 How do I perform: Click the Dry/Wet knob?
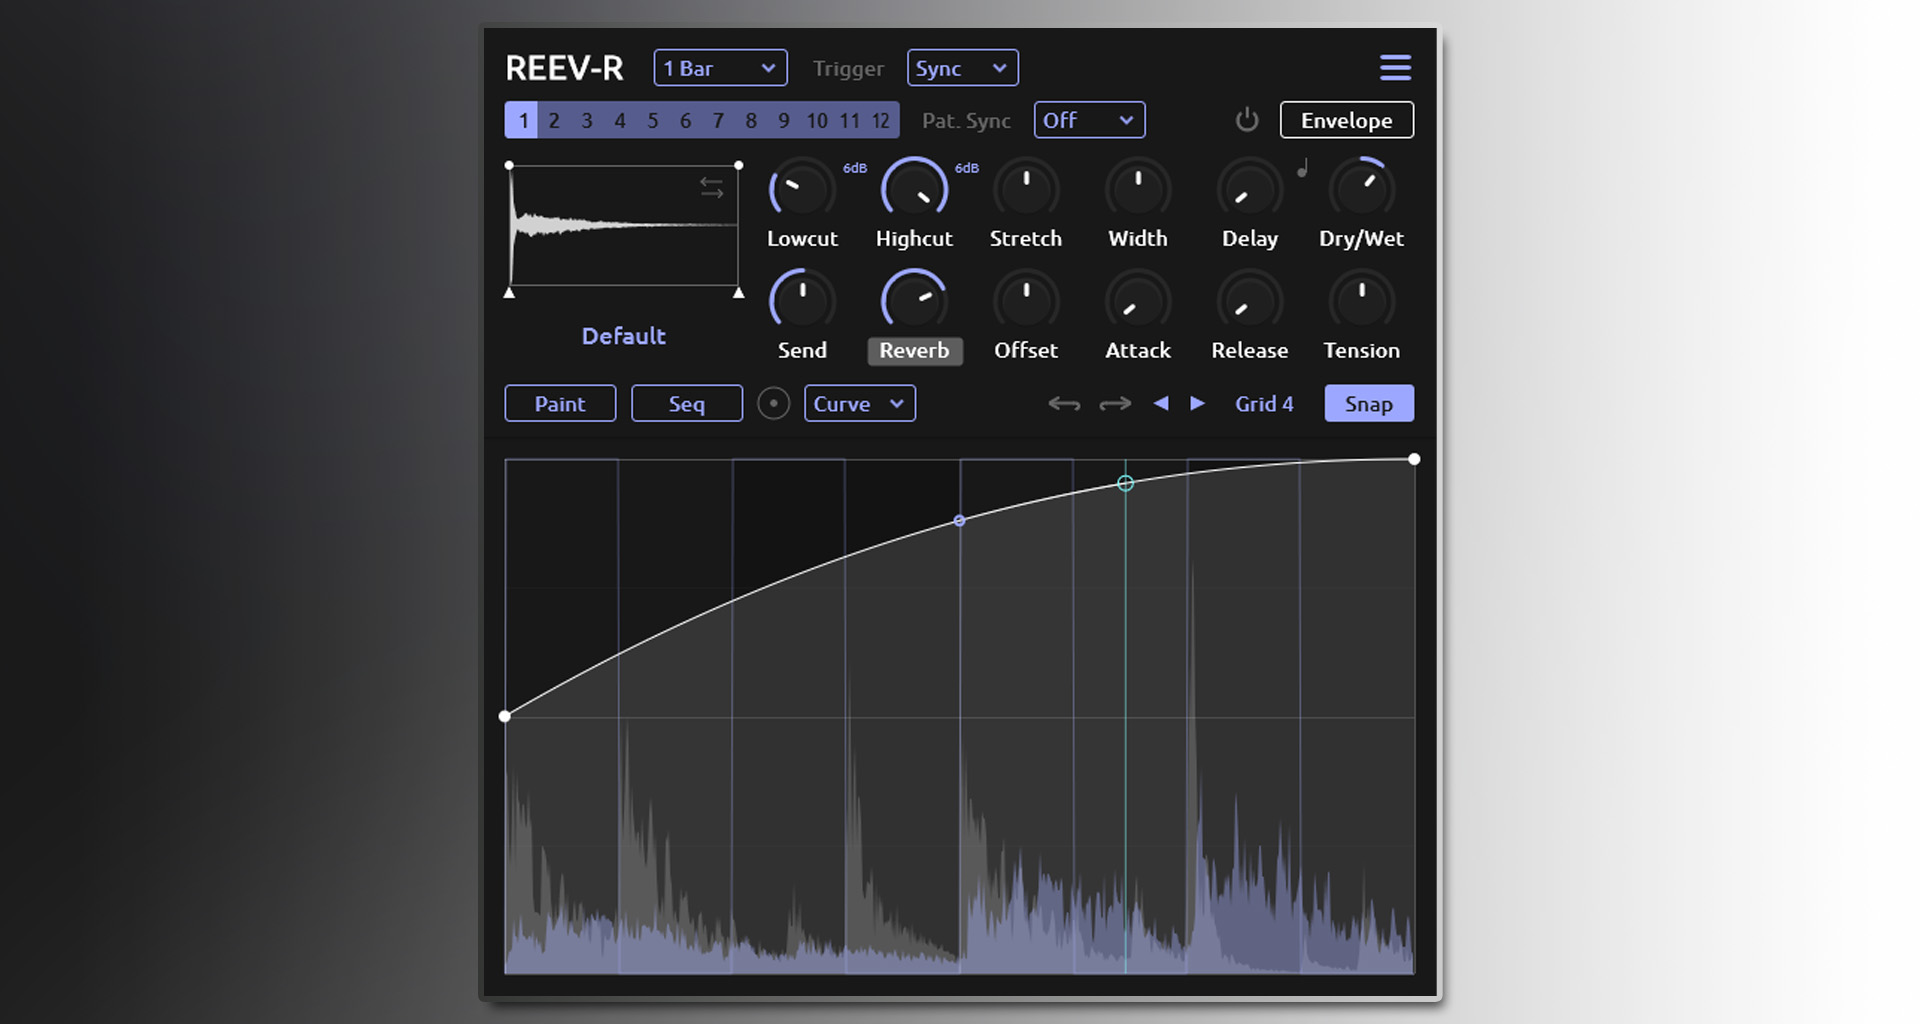coord(1362,189)
